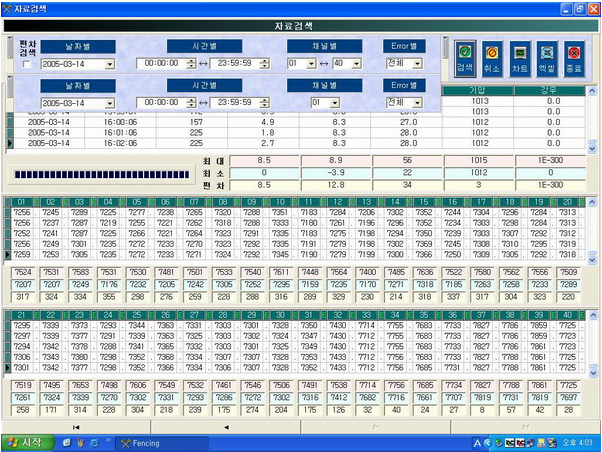The image size is (602, 452).
Task: Click channel 40 maximum value 7725
Action: point(568,385)
